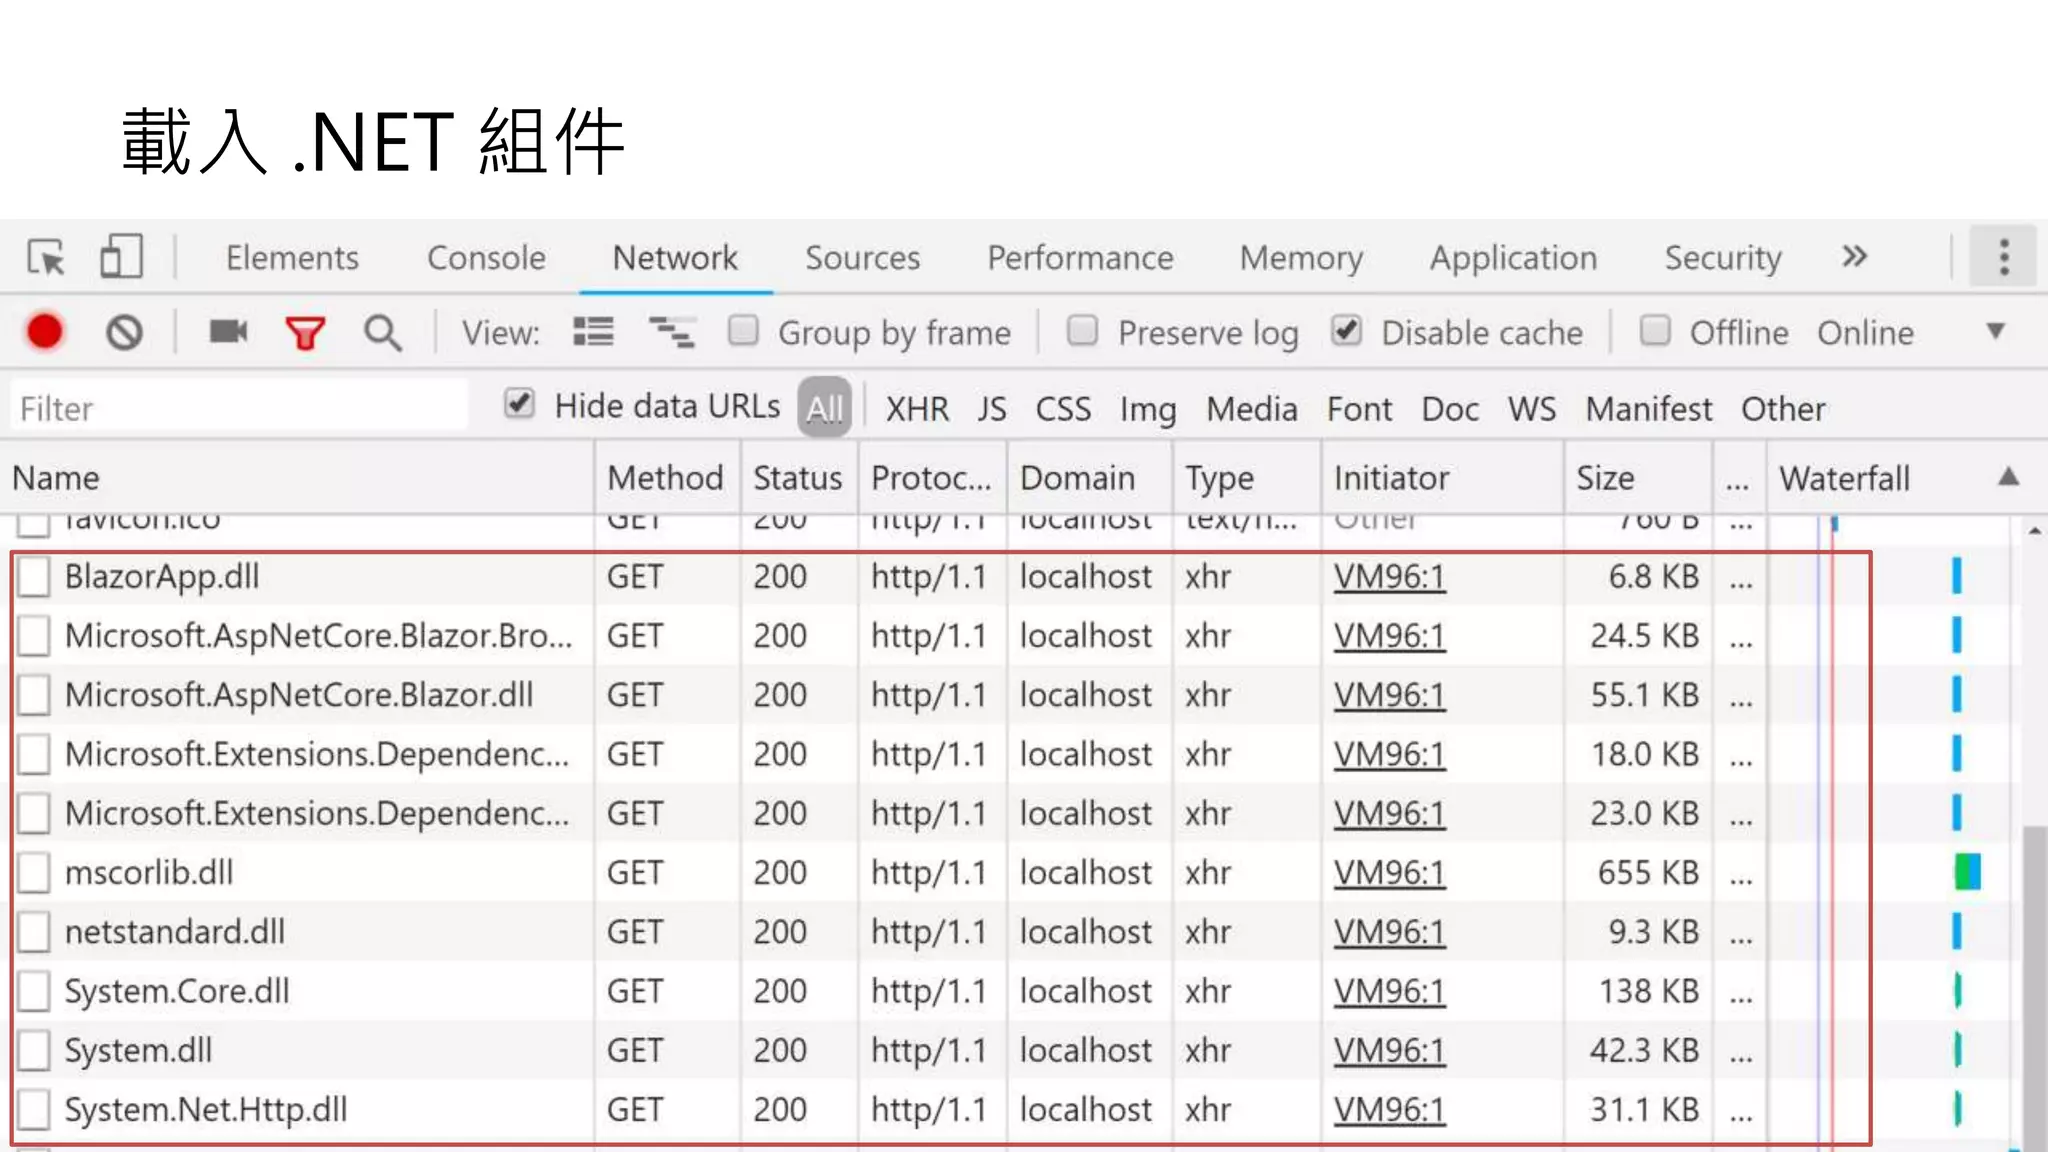Switch to large request rows view icon
This screenshot has width=2048, height=1152.
[x=593, y=331]
